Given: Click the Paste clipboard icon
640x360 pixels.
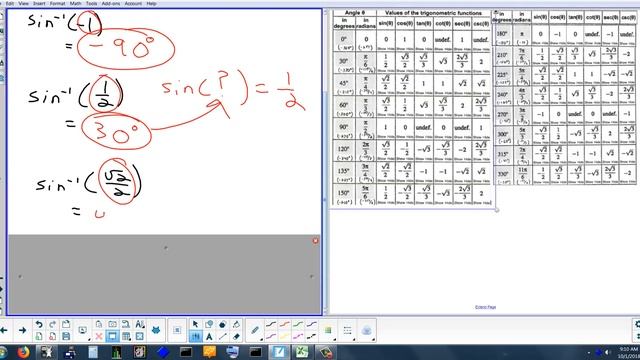Looking at the screenshot, I should [x=99, y=324].
